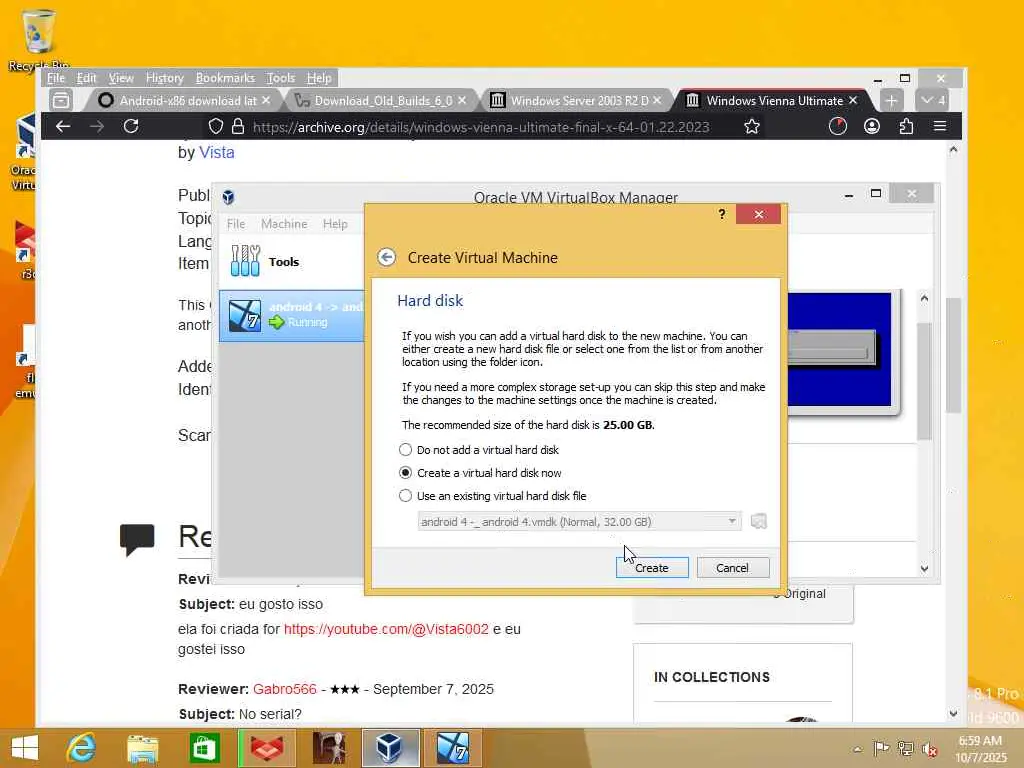Go back using the wizard's back arrow
Screen dimensions: 1024x768
coord(387,257)
